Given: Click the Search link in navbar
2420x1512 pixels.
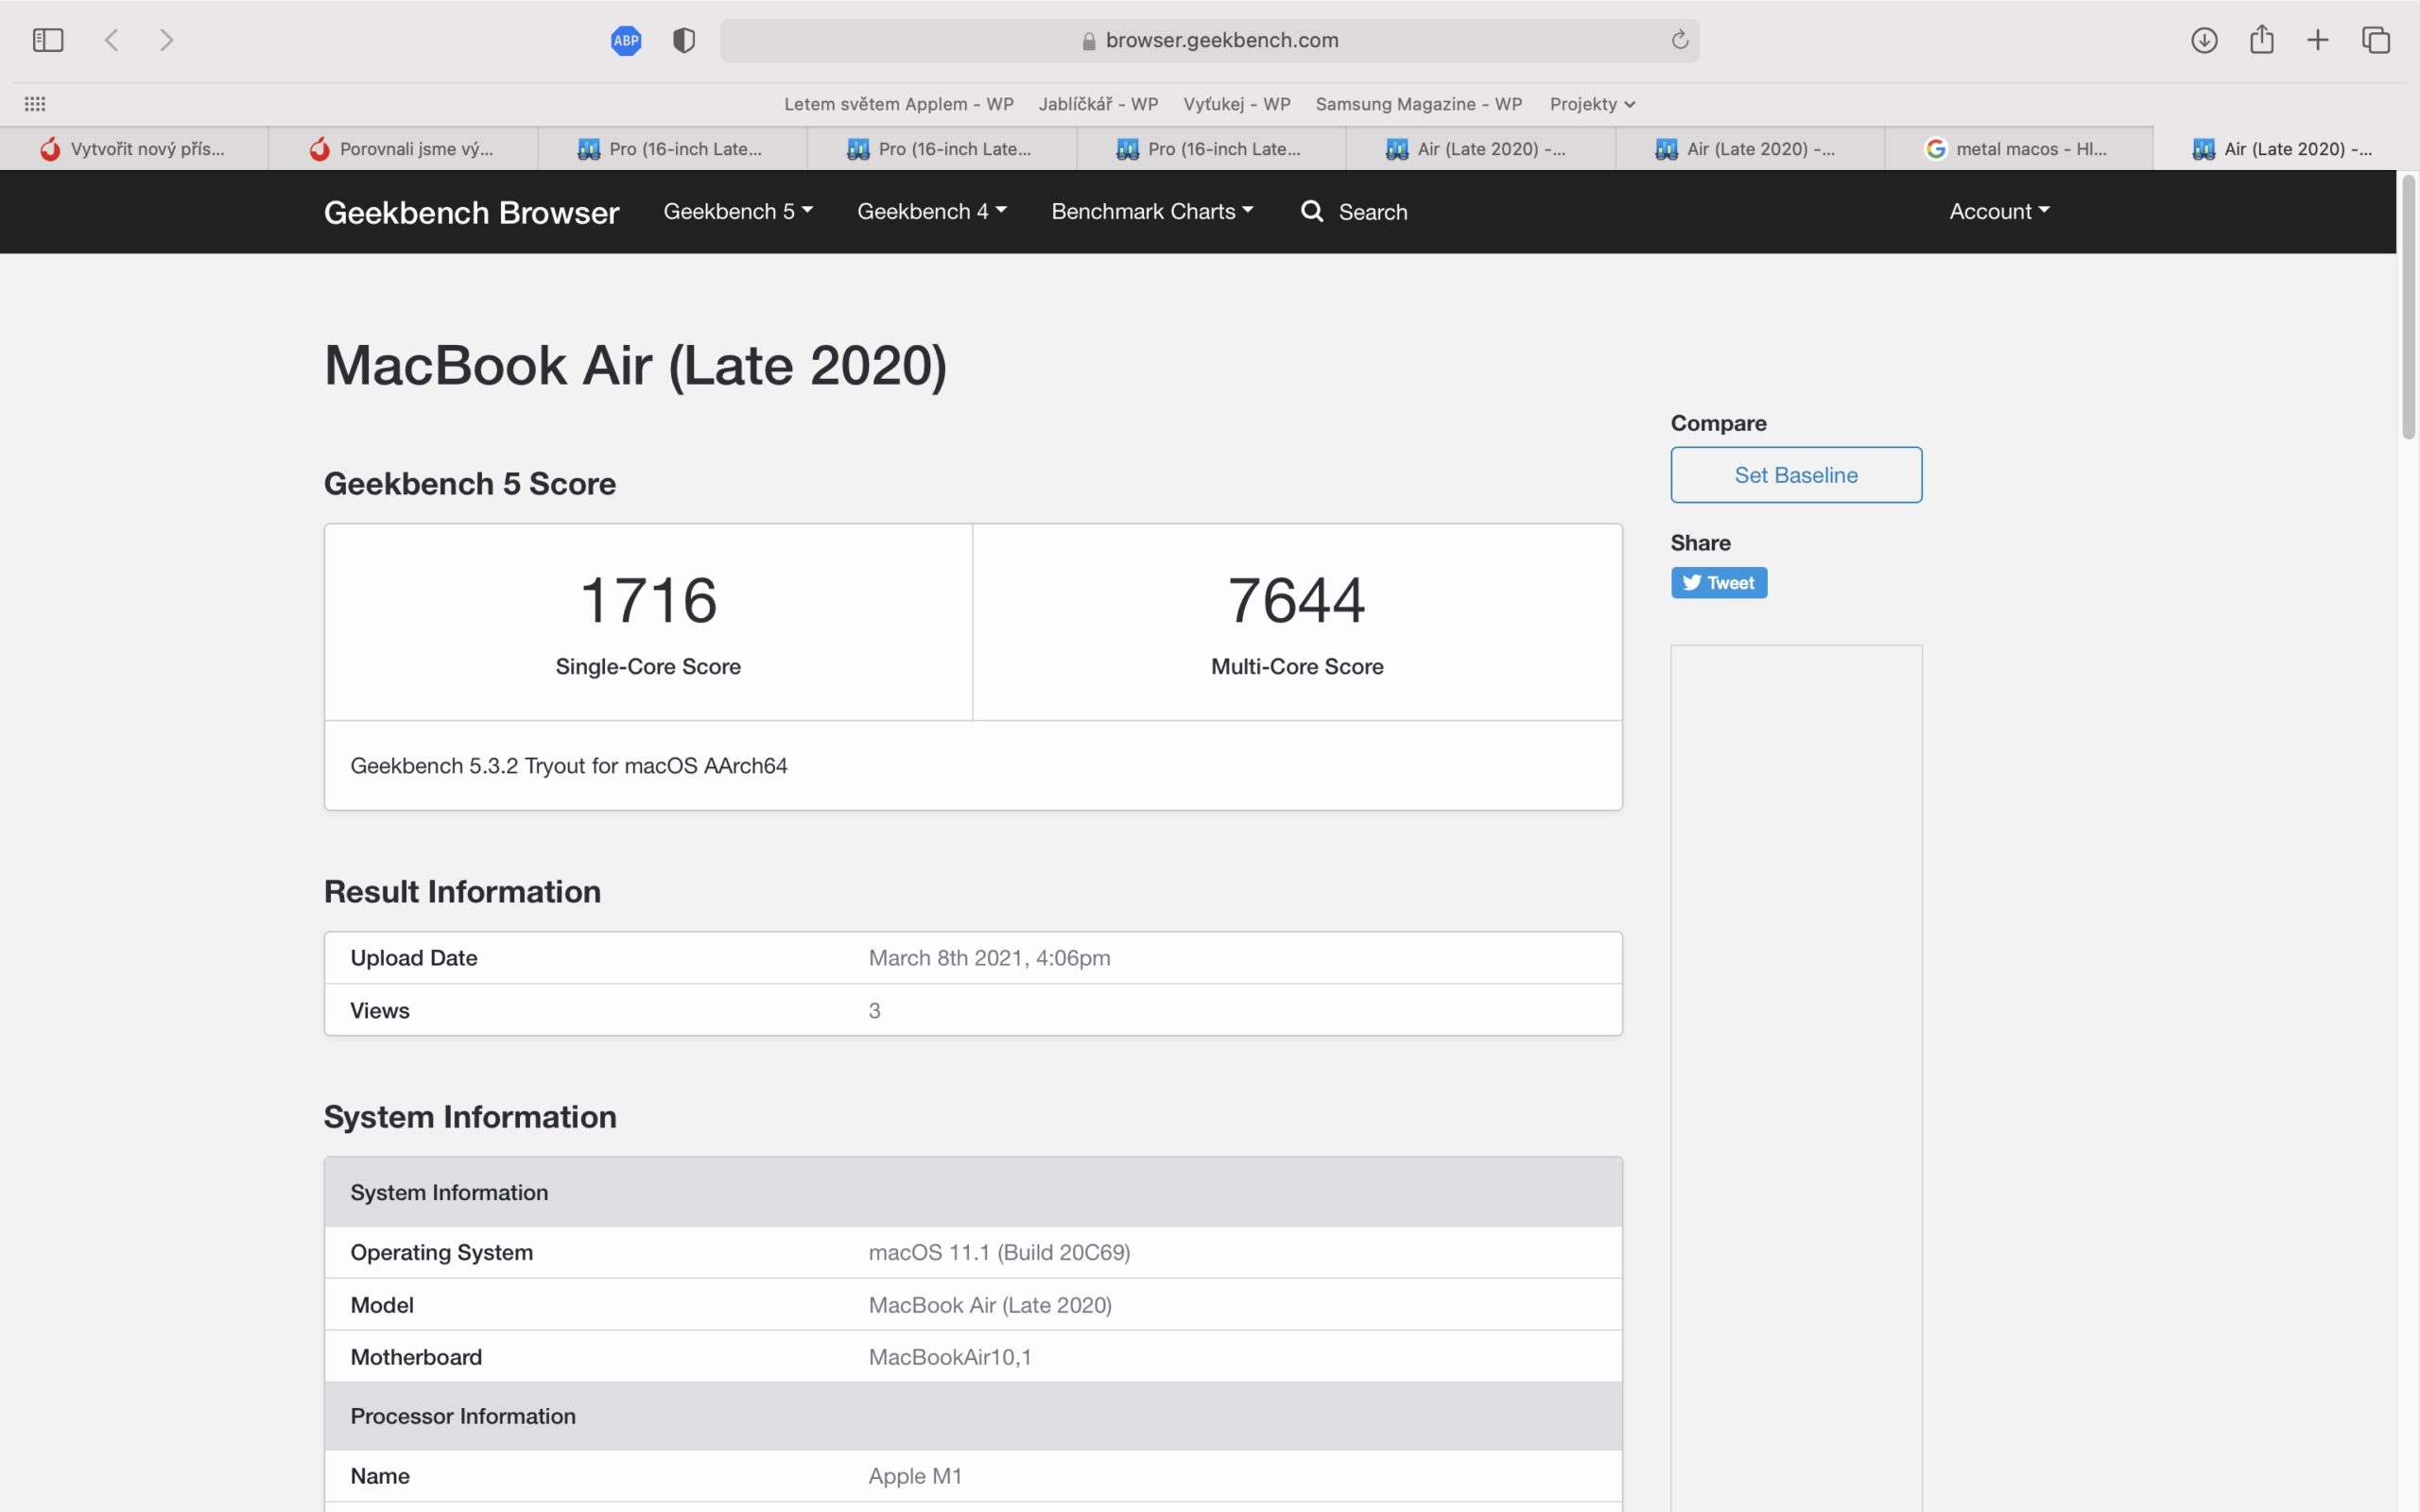Looking at the screenshot, I should pos(1373,212).
